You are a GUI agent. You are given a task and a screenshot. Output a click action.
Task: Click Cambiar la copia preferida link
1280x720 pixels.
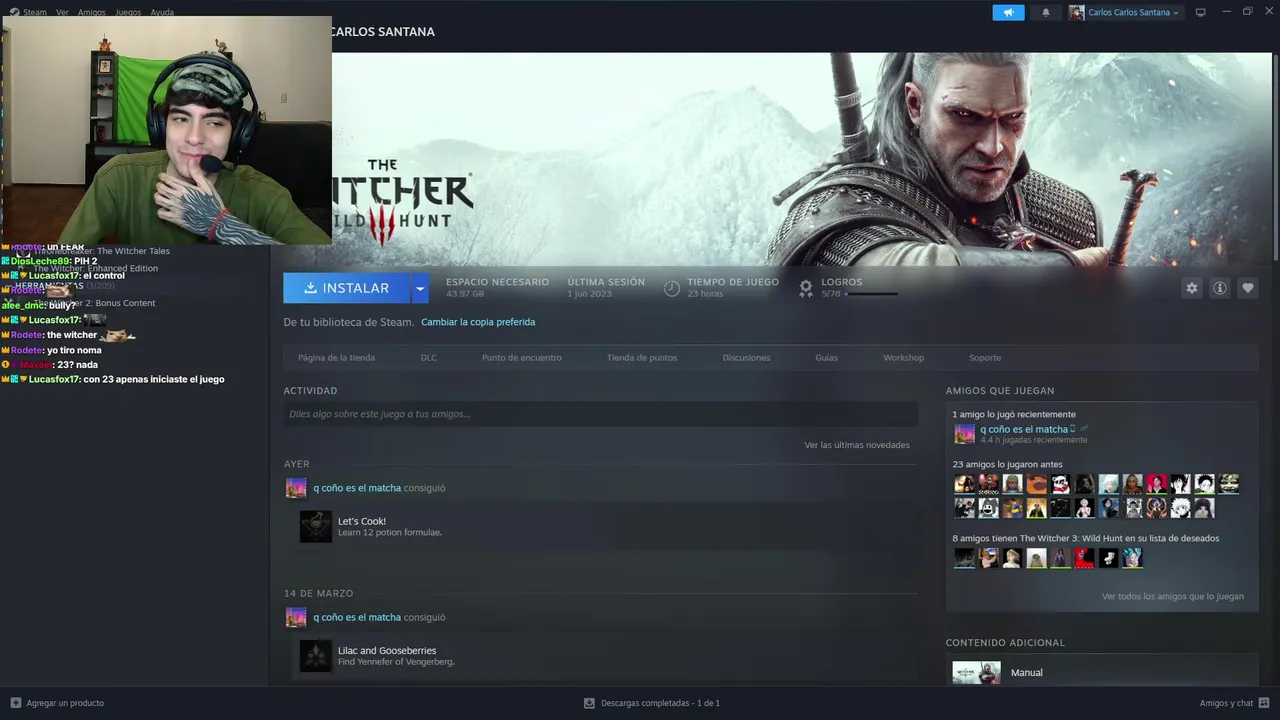click(x=478, y=322)
